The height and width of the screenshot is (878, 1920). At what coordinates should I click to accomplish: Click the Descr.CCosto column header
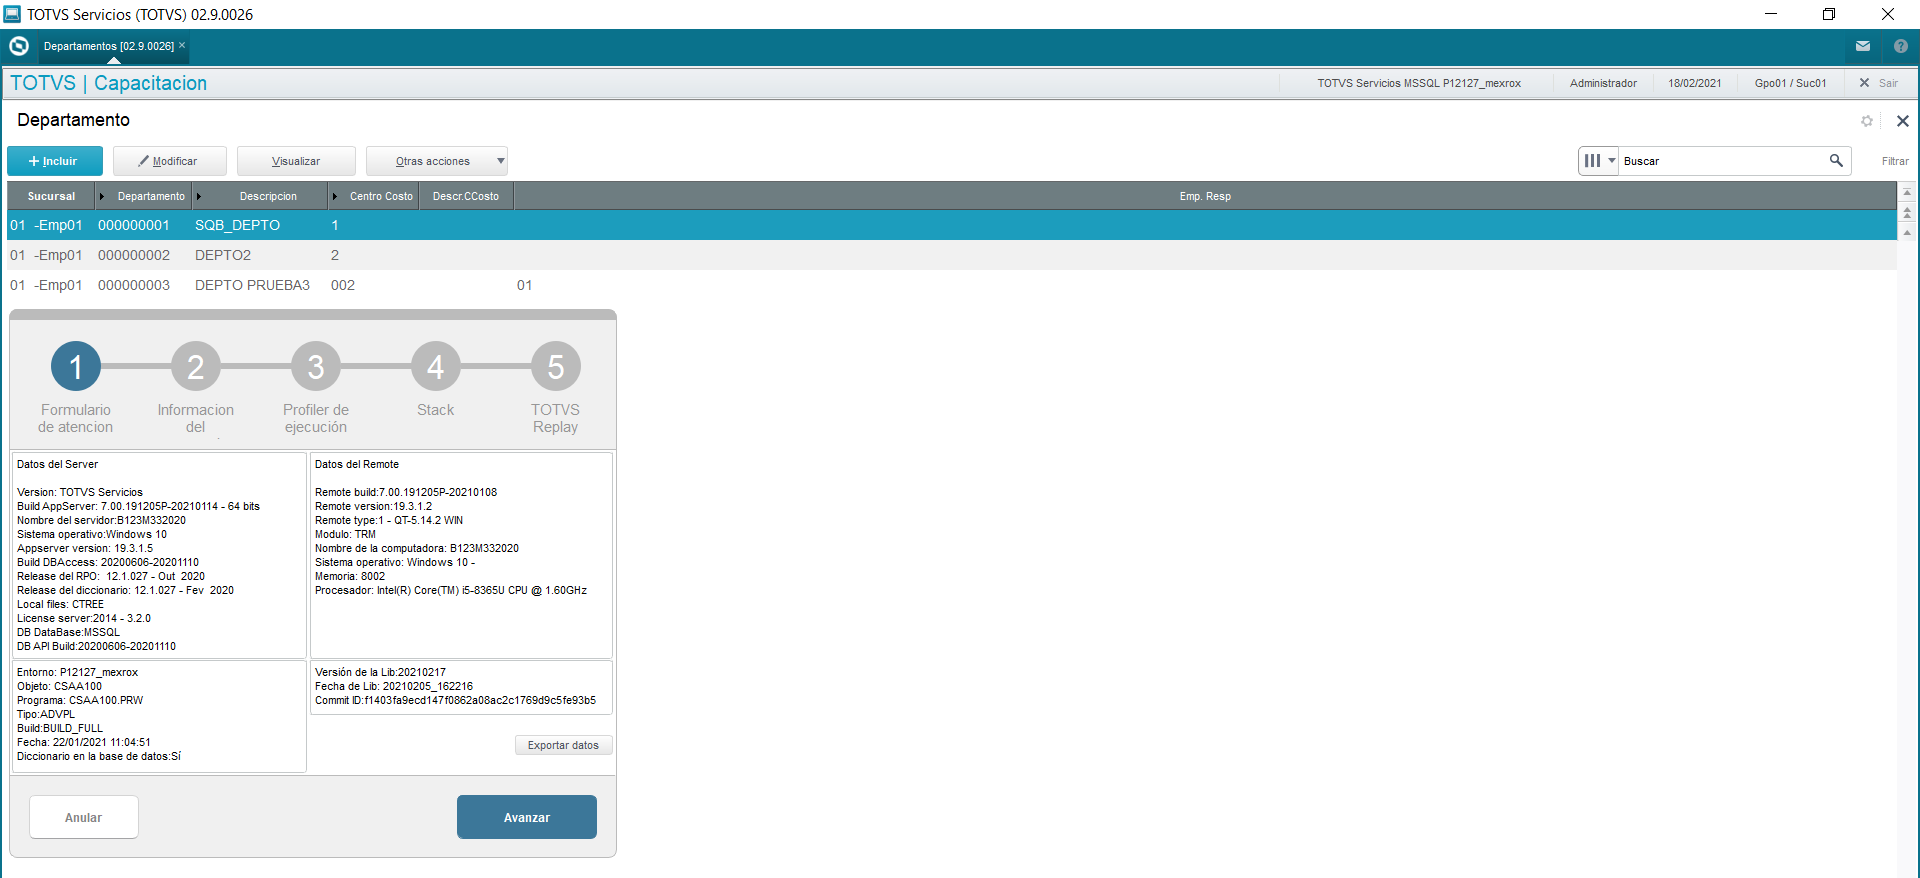pos(466,196)
